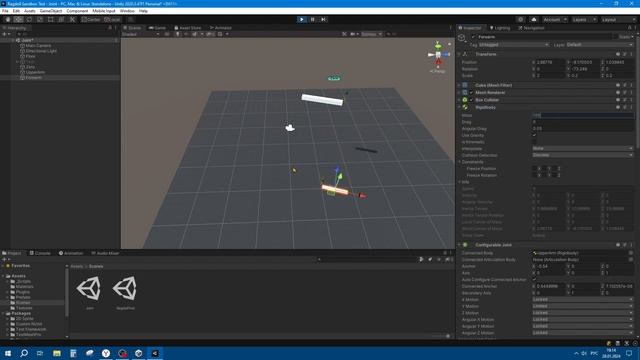Pause the game with the Pause button
This screenshot has height=360, width=640.
(x=313, y=19)
